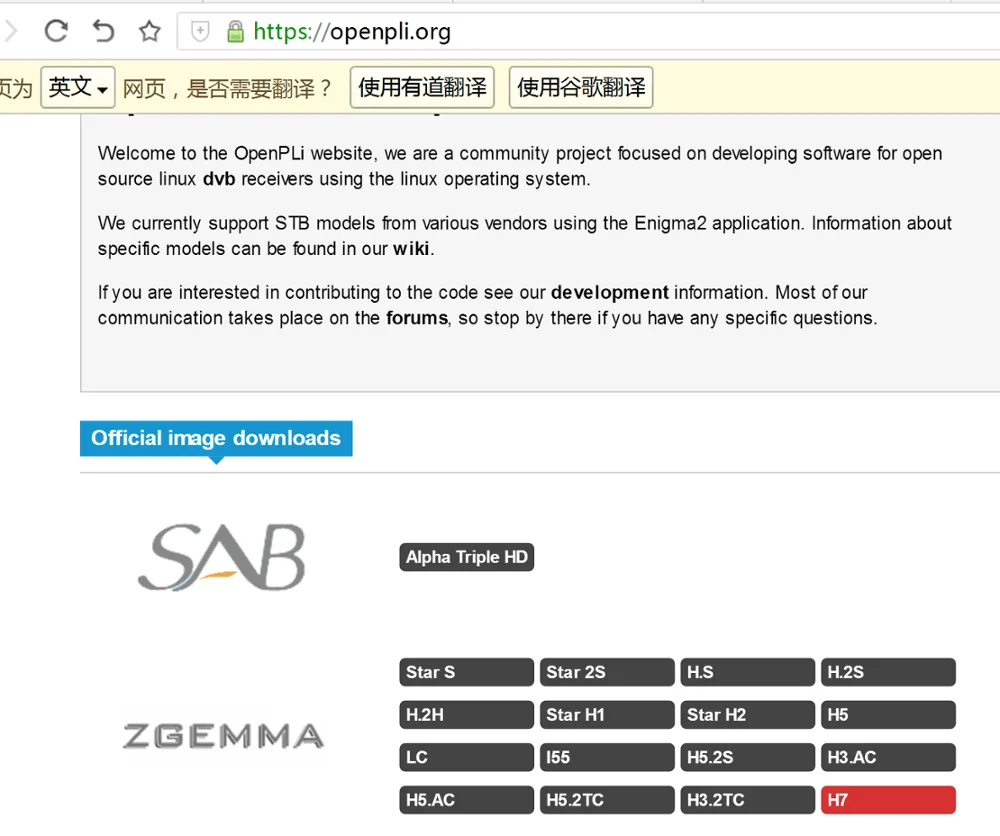Click the browser reload icon
The image size is (1000, 836).
(56, 31)
